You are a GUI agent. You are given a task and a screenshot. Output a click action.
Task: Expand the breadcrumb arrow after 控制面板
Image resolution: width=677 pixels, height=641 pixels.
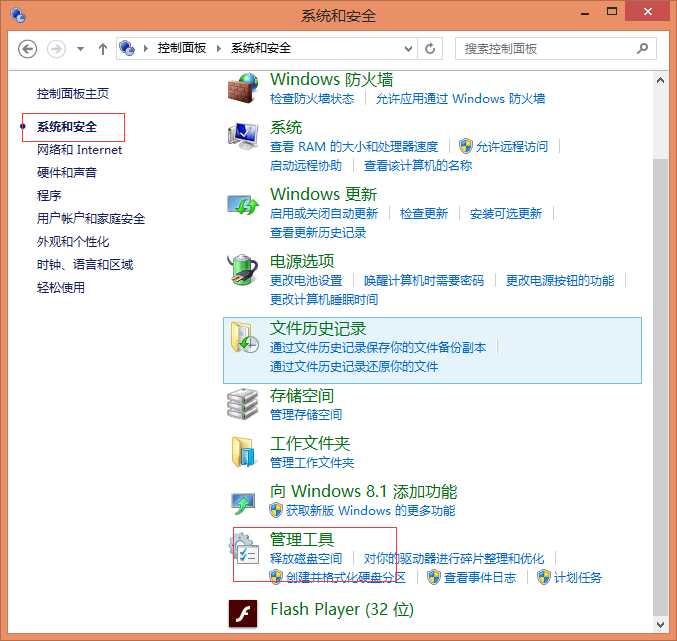(219, 48)
